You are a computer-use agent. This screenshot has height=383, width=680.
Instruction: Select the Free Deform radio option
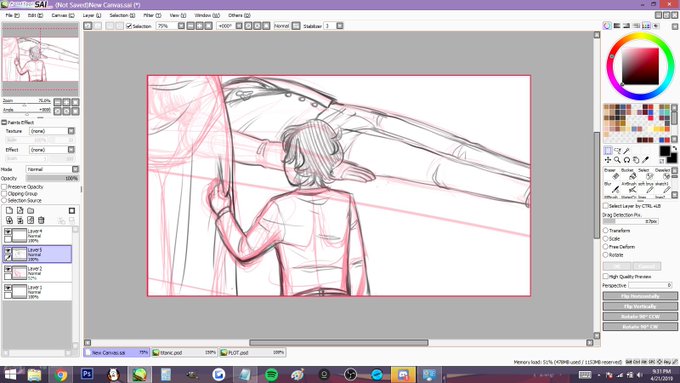click(x=606, y=247)
